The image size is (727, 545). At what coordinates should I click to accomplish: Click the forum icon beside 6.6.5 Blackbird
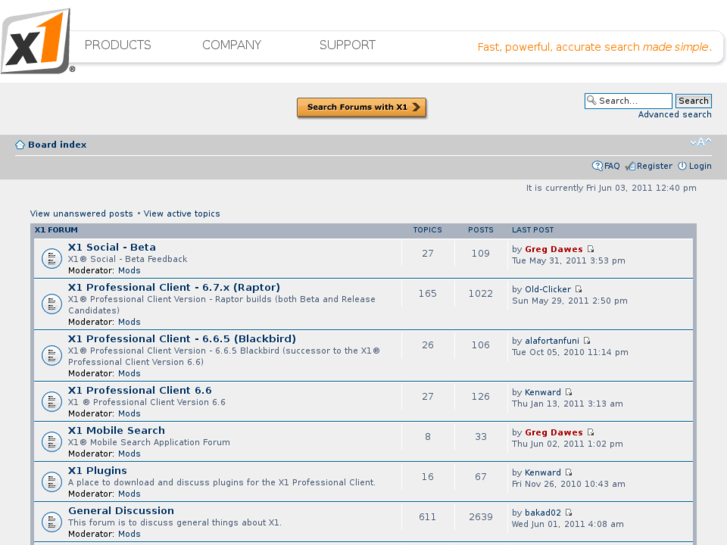click(51, 356)
